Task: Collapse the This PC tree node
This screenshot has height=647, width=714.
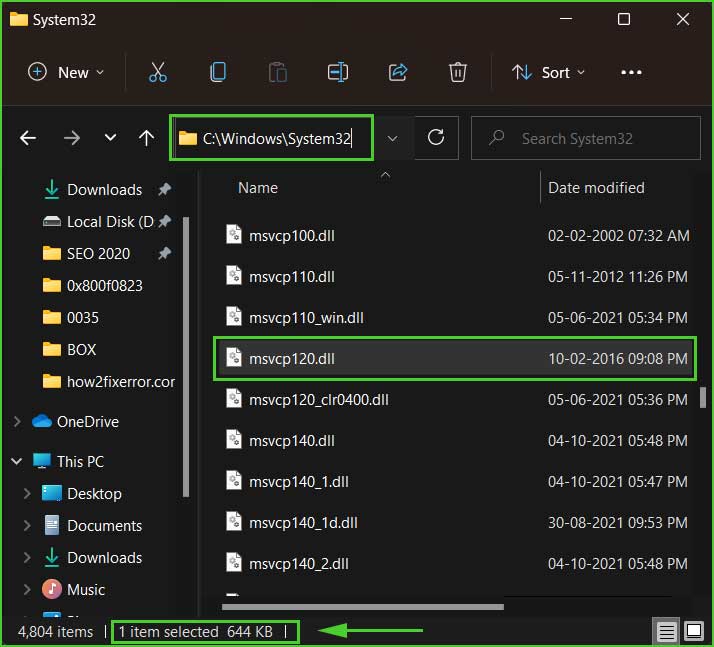Action: click(x=16, y=461)
